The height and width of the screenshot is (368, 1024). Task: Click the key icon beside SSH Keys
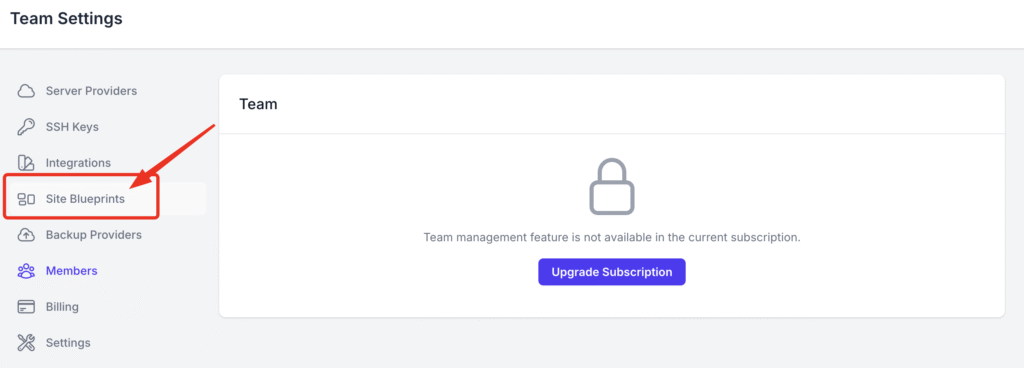pyautogui.click(x=26, y=127)
